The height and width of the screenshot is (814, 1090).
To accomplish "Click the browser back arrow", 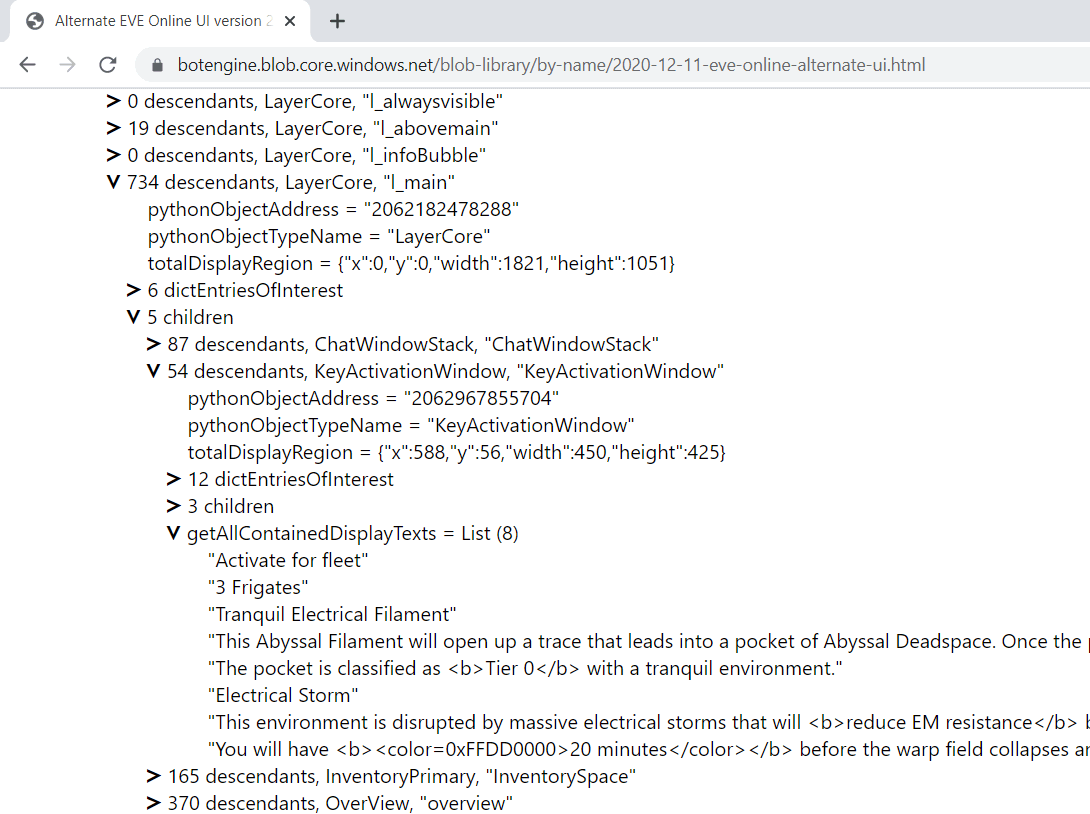I will tap(28, 65).
